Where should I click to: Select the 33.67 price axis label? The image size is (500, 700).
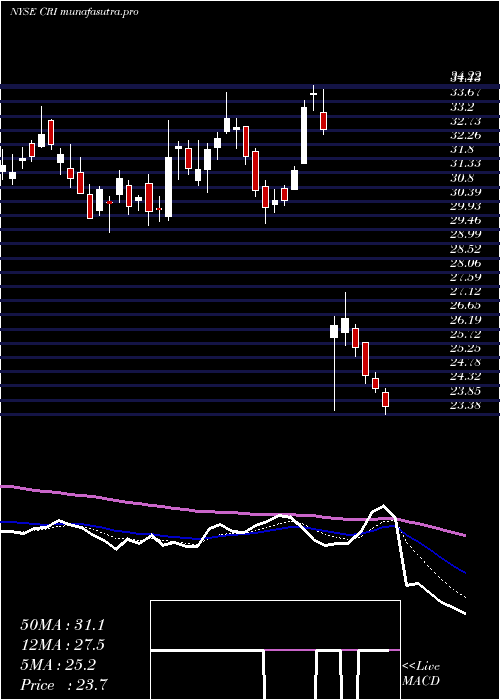point(465,93)
